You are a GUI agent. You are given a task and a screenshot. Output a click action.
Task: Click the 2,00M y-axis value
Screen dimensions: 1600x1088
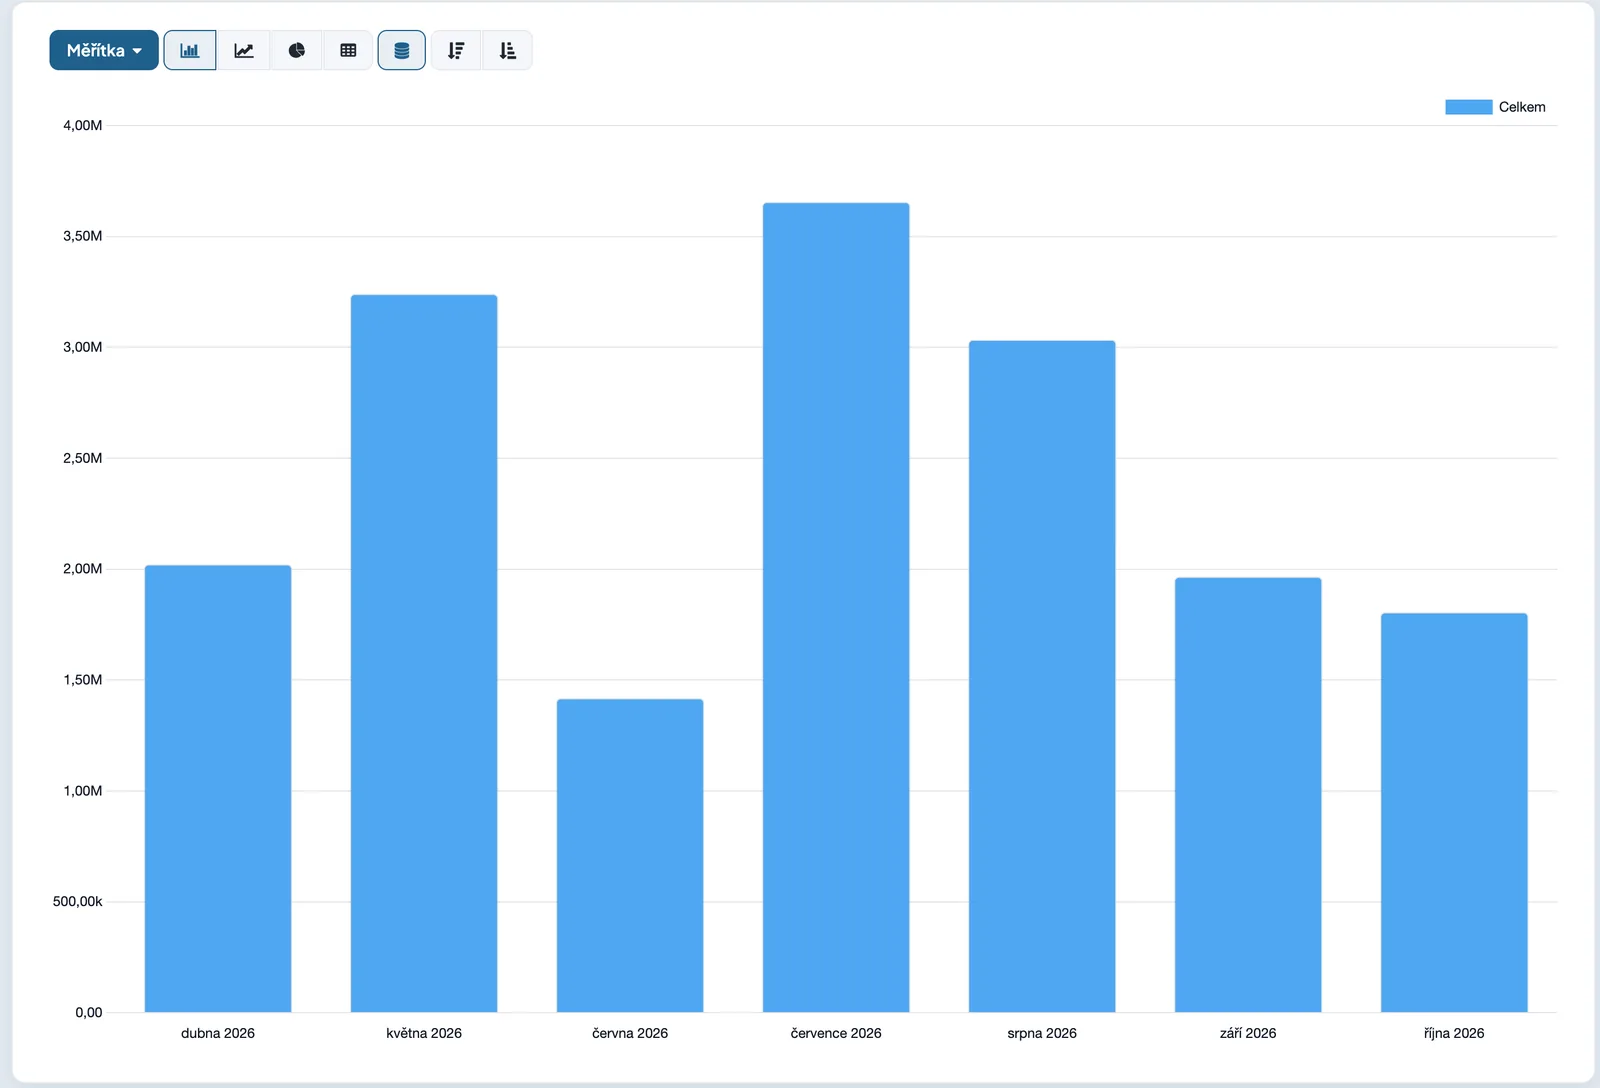click(x=83, y=569)
